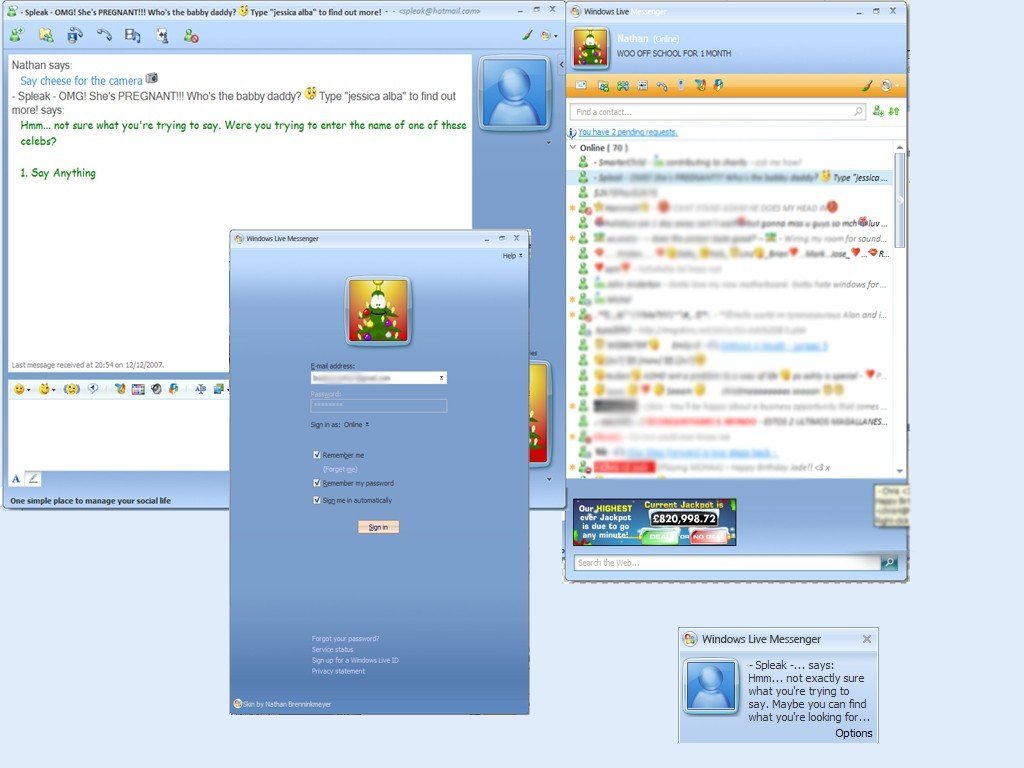Click the contact's blue display picture in chat
The height and width of the screenshot is (768, 1024).
point(515,93)
